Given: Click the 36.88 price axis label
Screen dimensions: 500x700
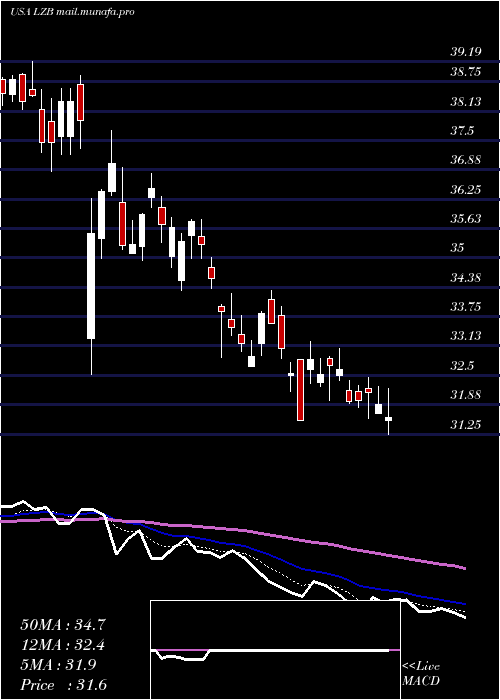Looking at the screenshot, I should (x=466, y=160).
